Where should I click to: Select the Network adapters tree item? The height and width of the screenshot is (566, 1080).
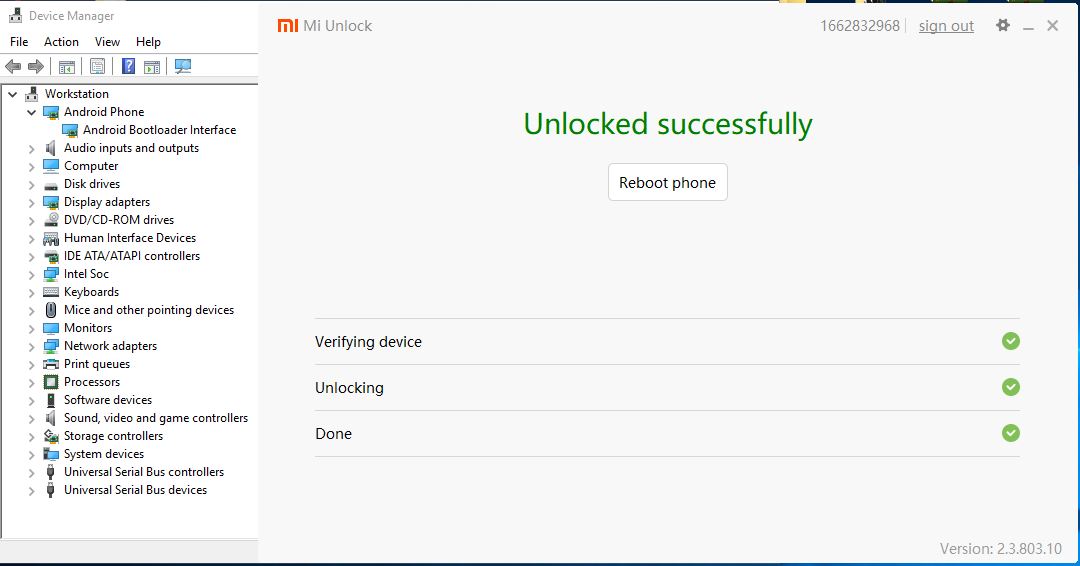tap(110, 346)
